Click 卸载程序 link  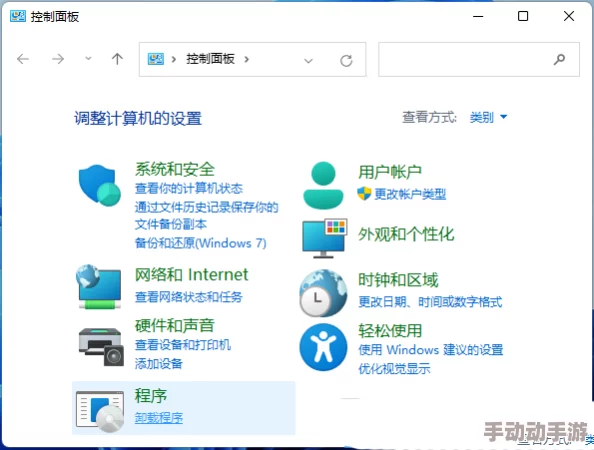coord(159,418)
